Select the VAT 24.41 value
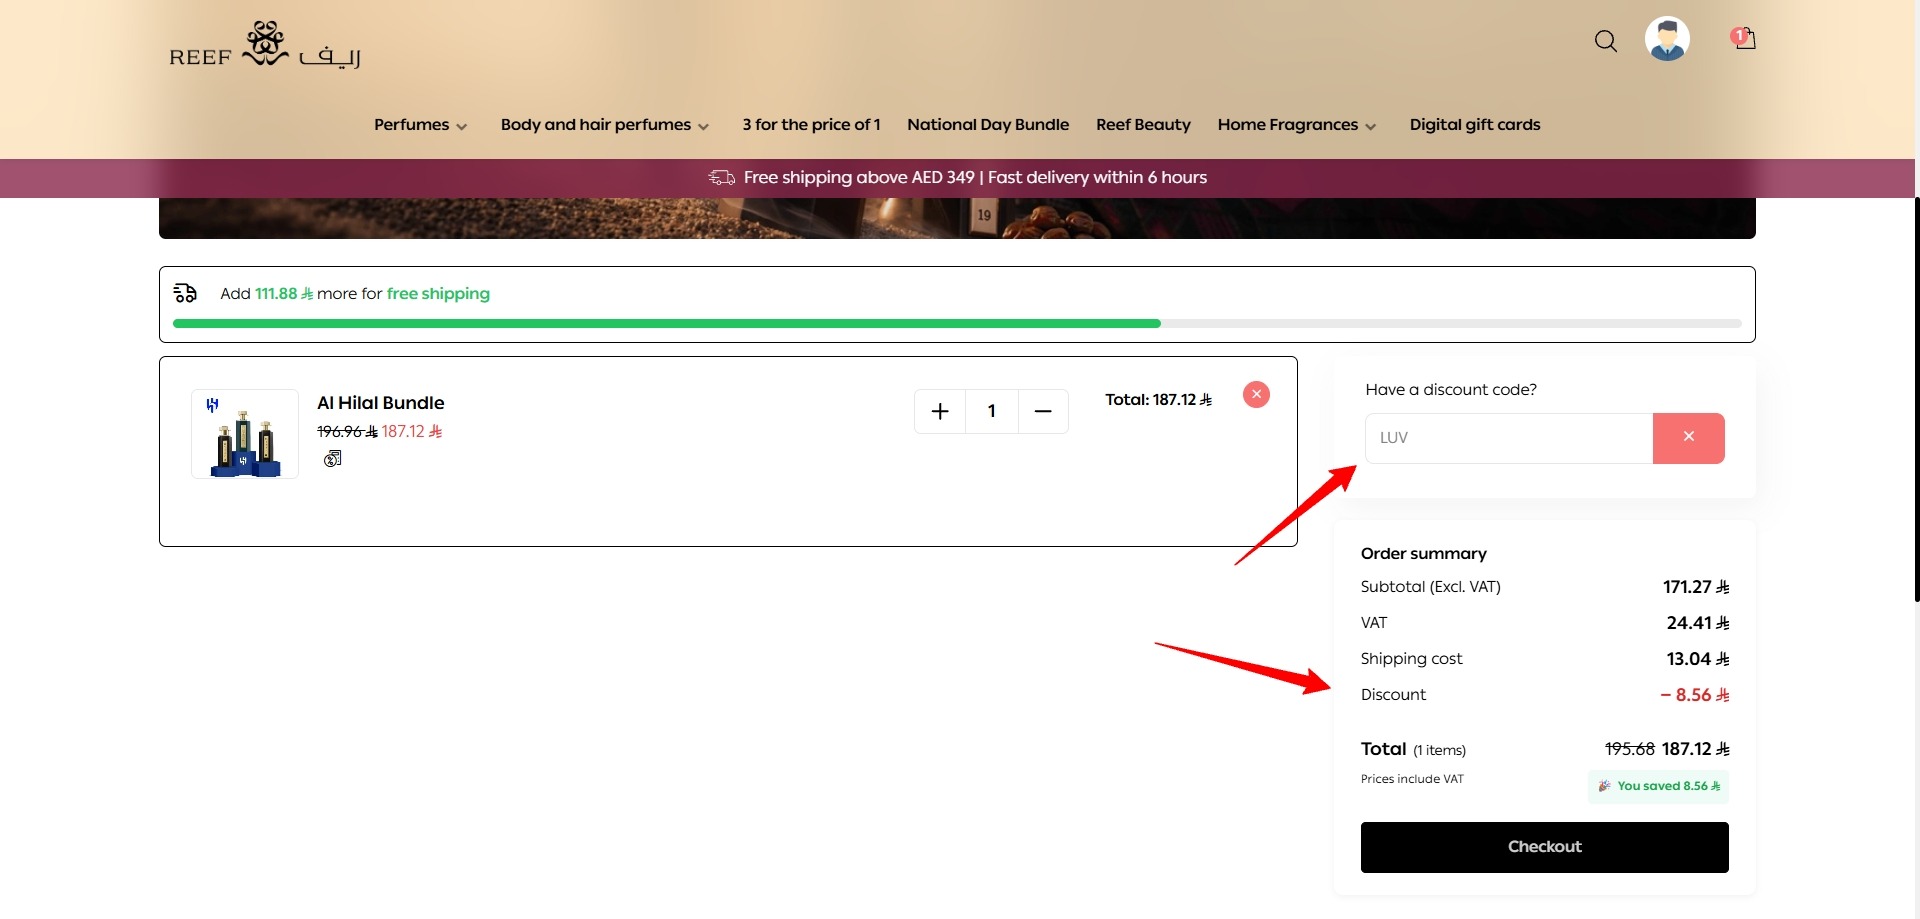Screen dimensions: 1920x919 point(1698,623)
